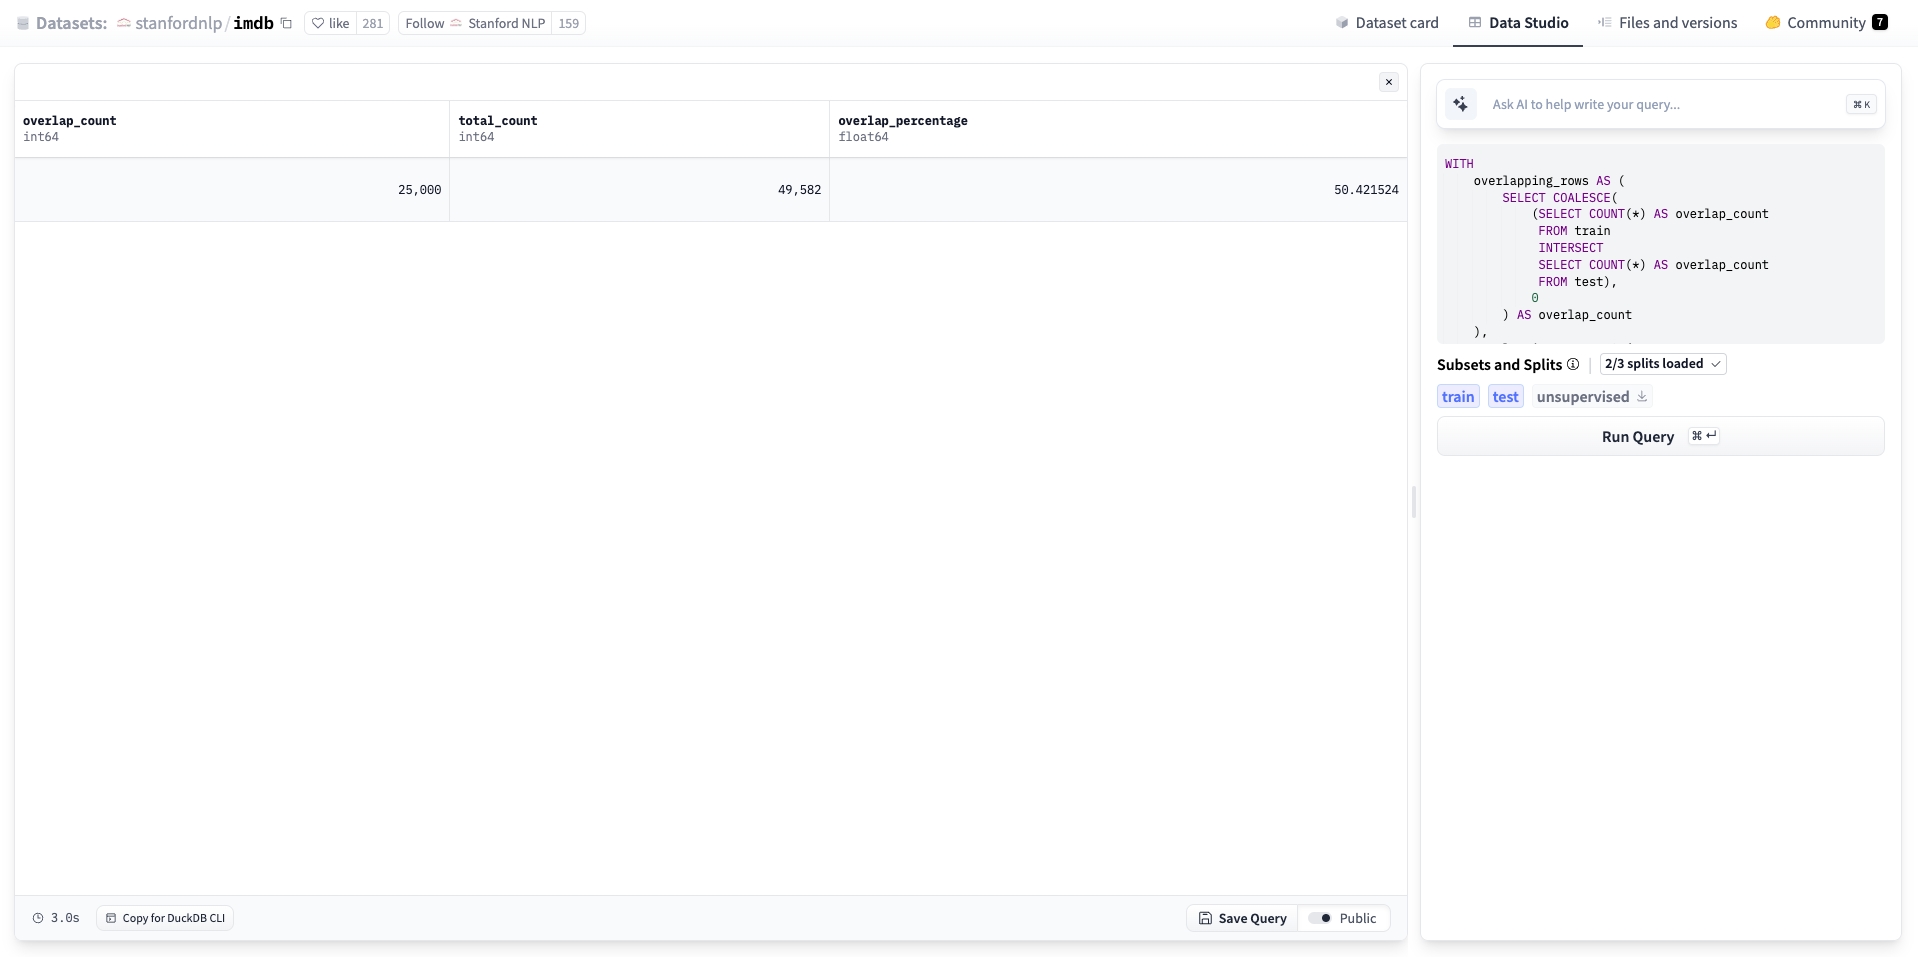
Task: Click the Ask AI query input field
Action: coord(1660,104)
